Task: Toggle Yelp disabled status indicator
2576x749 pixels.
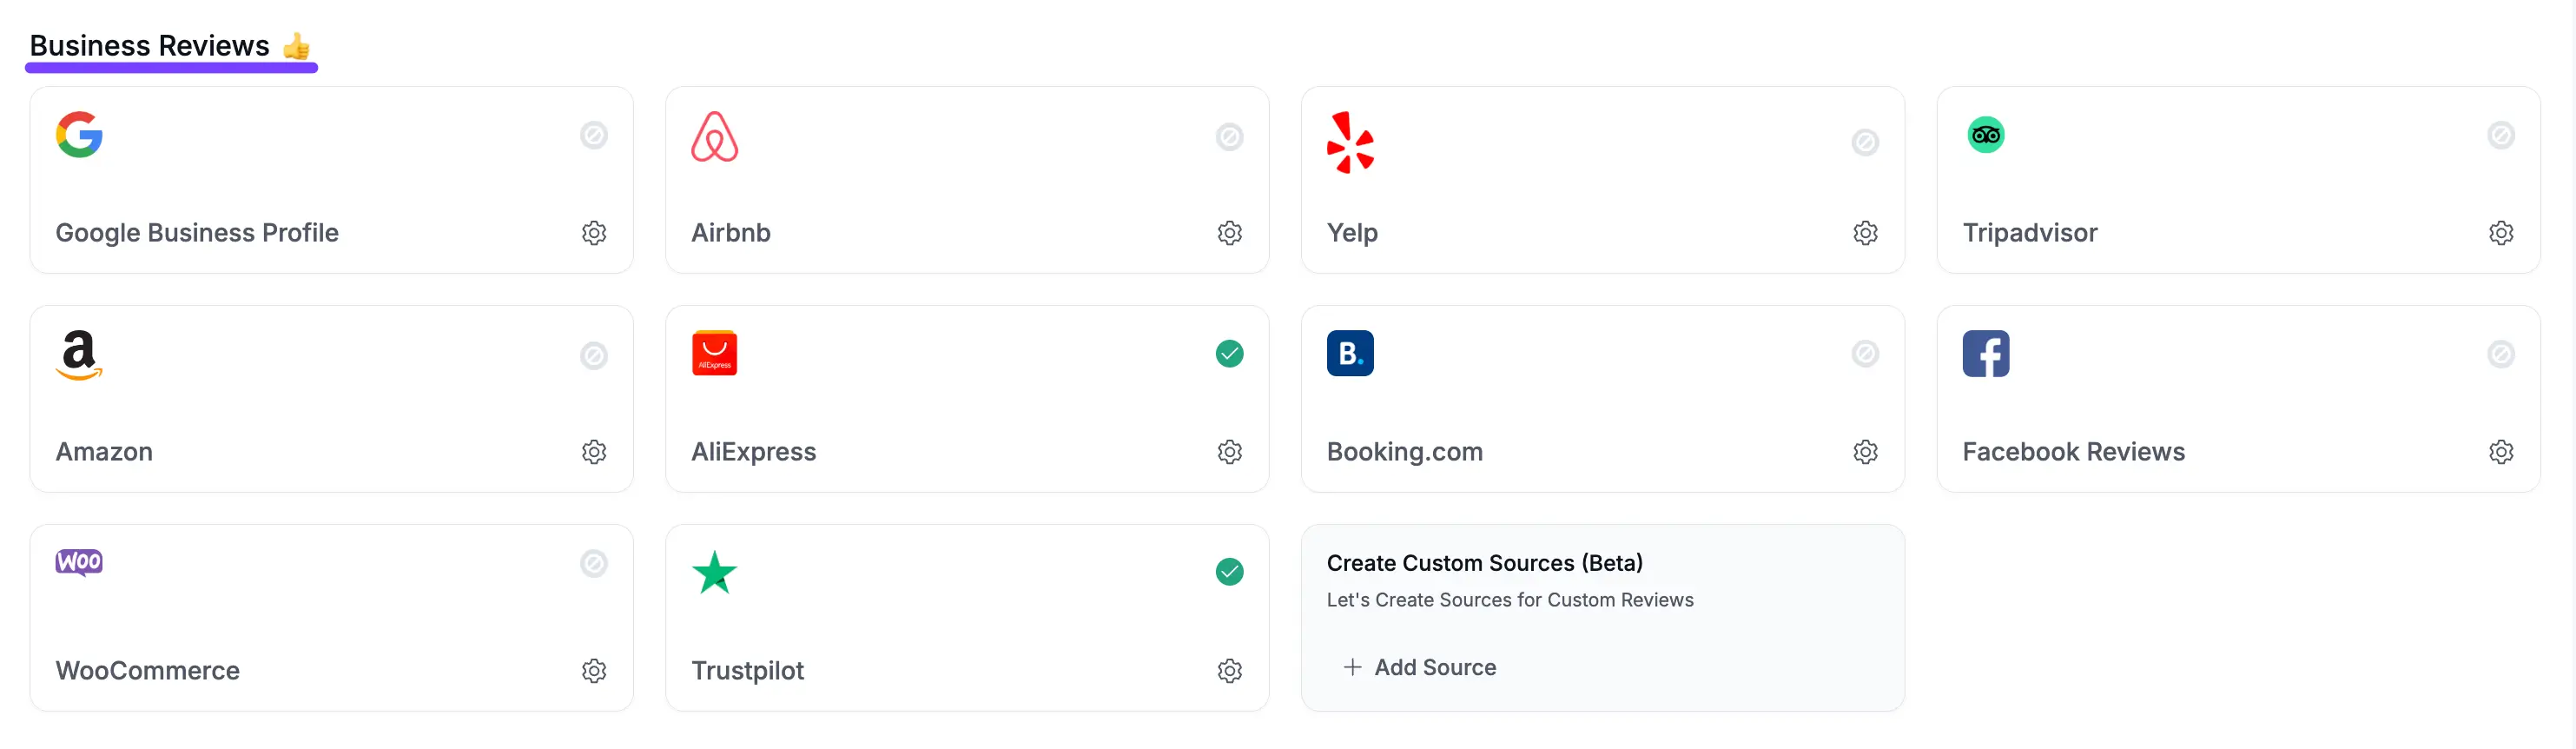Action: [x=1865, y=142]
